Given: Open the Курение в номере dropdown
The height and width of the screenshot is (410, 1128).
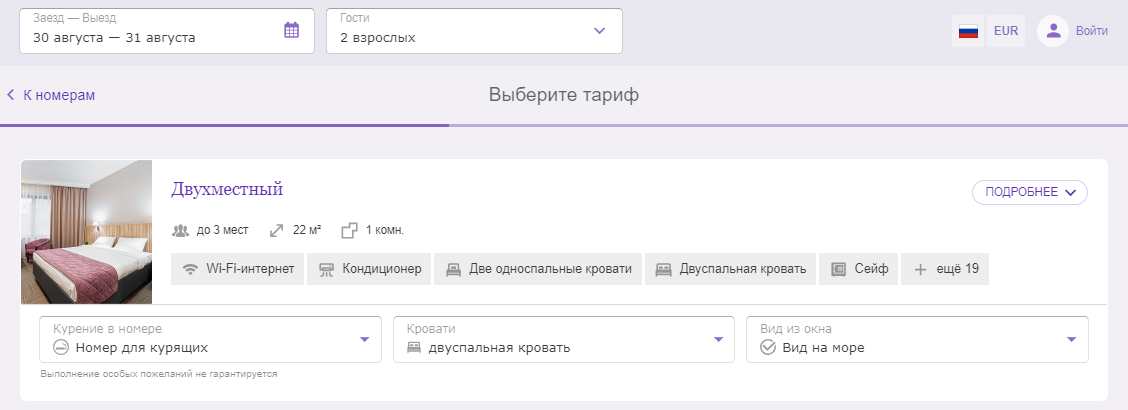Looking at the screenshot, I should pyautogui.click(x=211, y=340).
